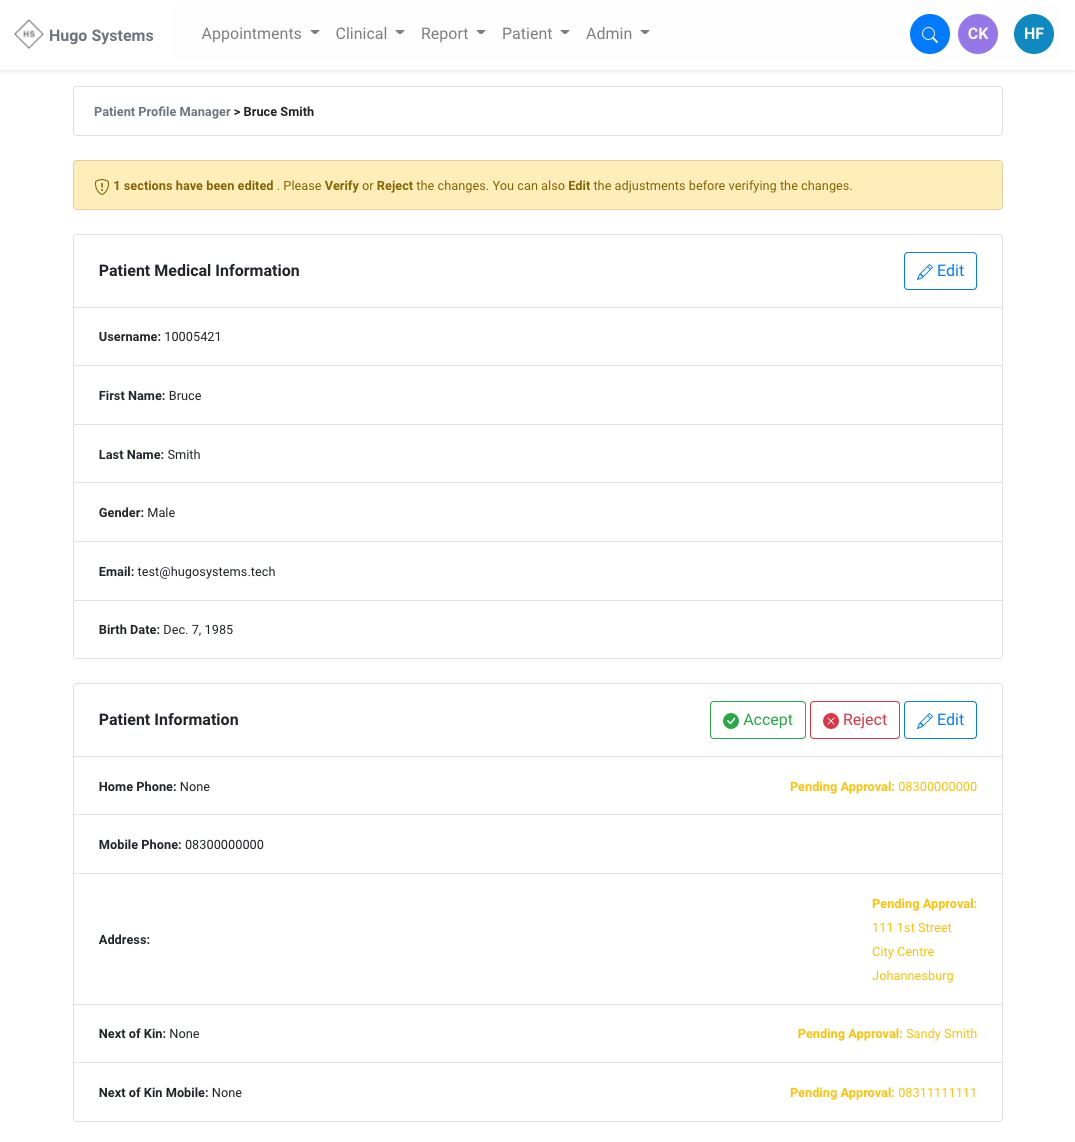Open the HF user avatar menu
The image size is (1075, 1142).
point(1033,34)
